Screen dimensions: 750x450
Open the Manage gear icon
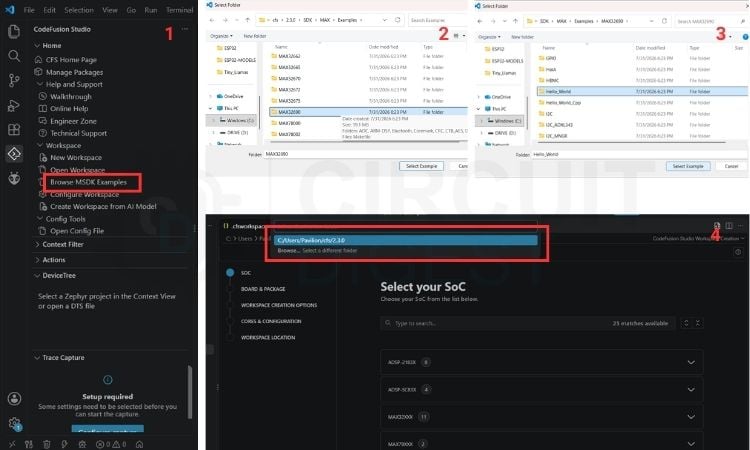14,423
